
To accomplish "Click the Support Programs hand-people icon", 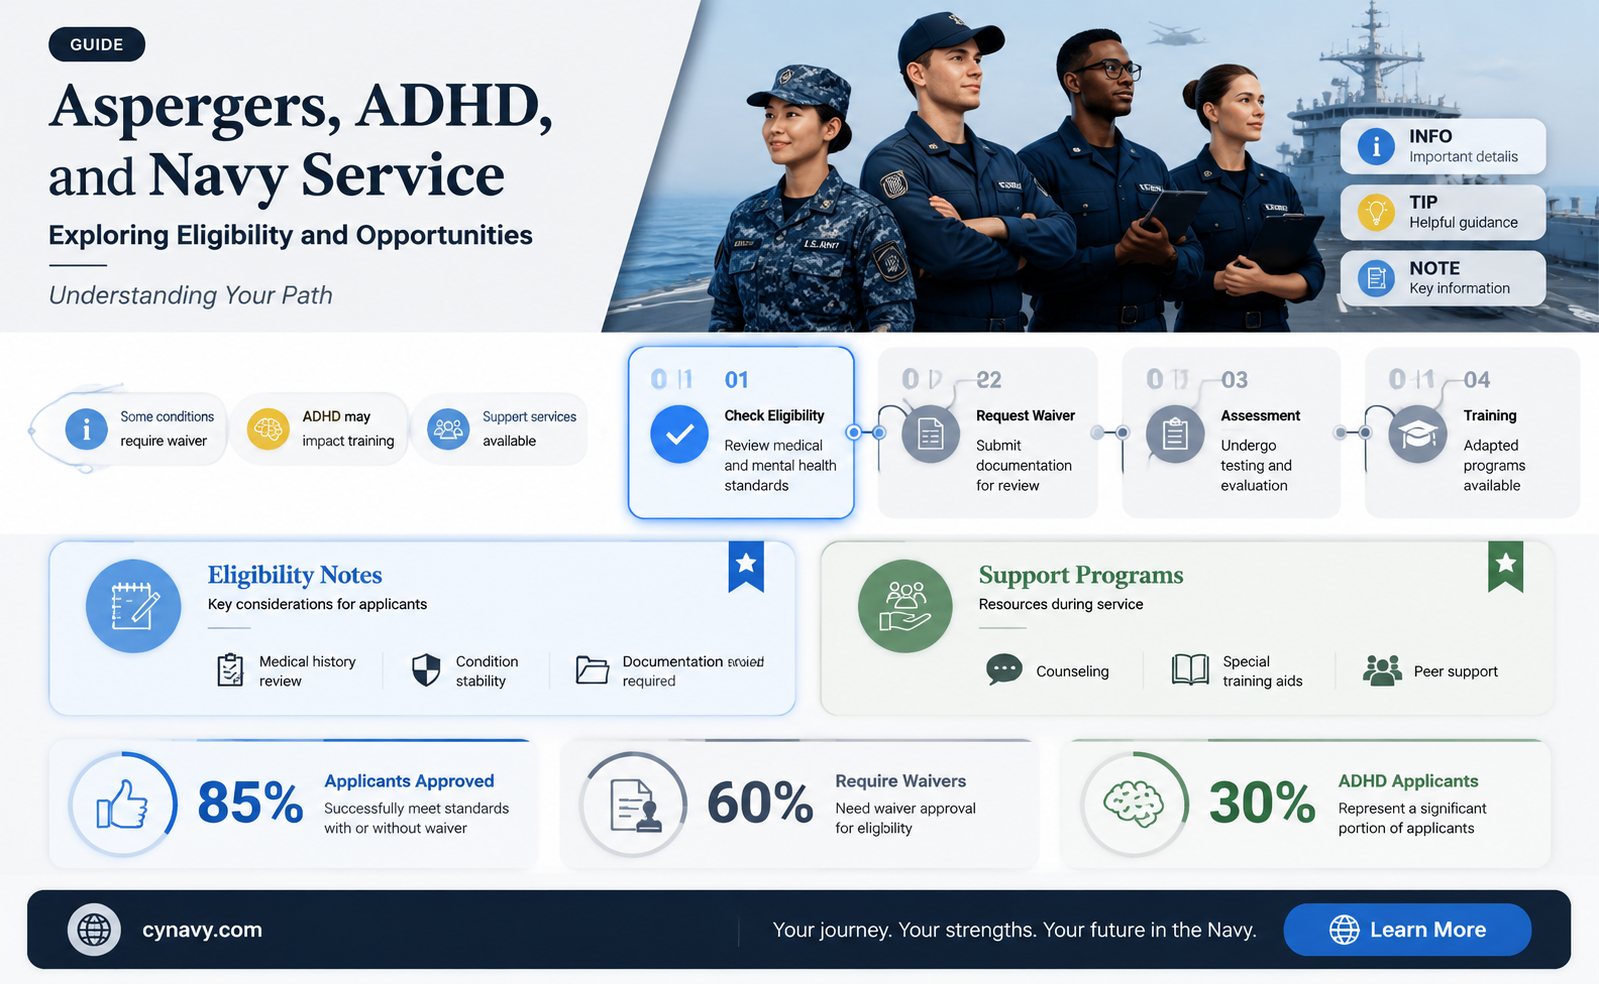I will click(905, 606).
